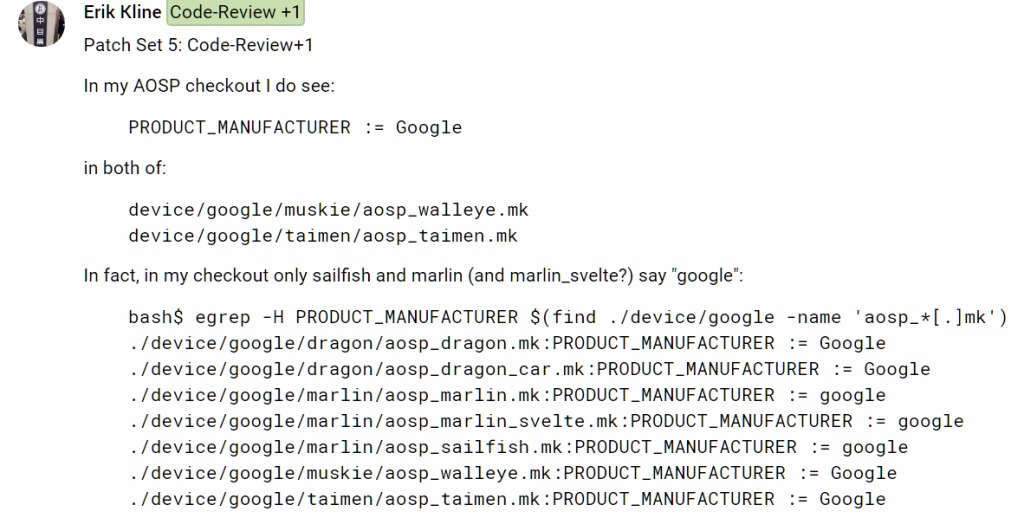Click the aosp_sailfish.mk output line
The image size is (1024, 518).
coord(519,447)
